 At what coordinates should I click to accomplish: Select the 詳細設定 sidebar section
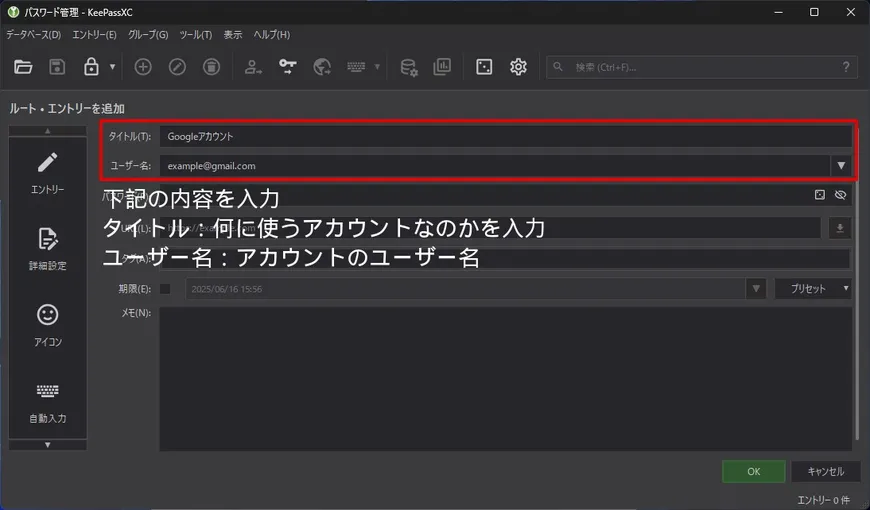pyautogui.click(x=48, y=249)
